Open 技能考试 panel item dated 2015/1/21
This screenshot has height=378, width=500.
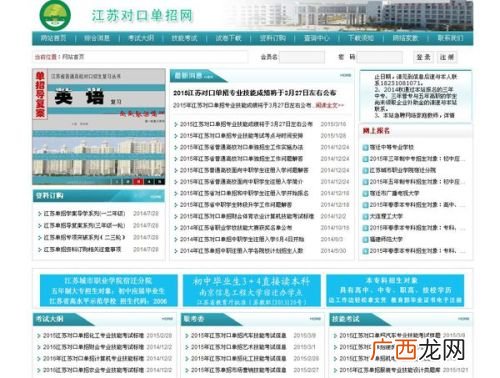(x=390, y=370)
